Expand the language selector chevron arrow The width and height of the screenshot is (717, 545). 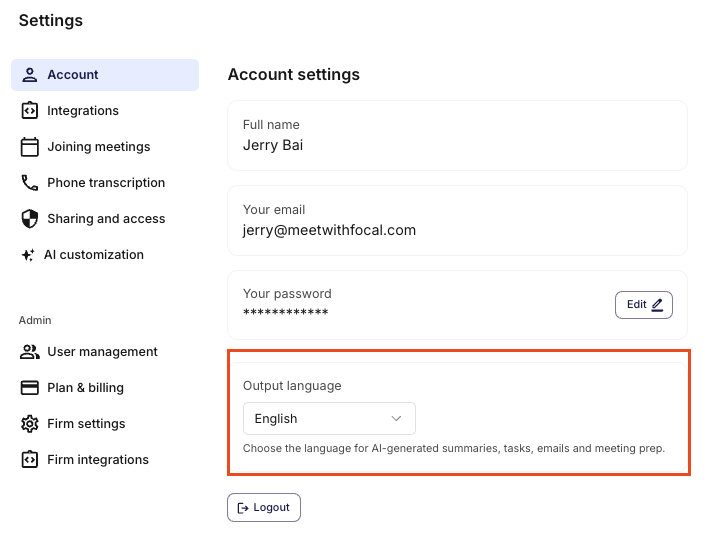[396, 419]
